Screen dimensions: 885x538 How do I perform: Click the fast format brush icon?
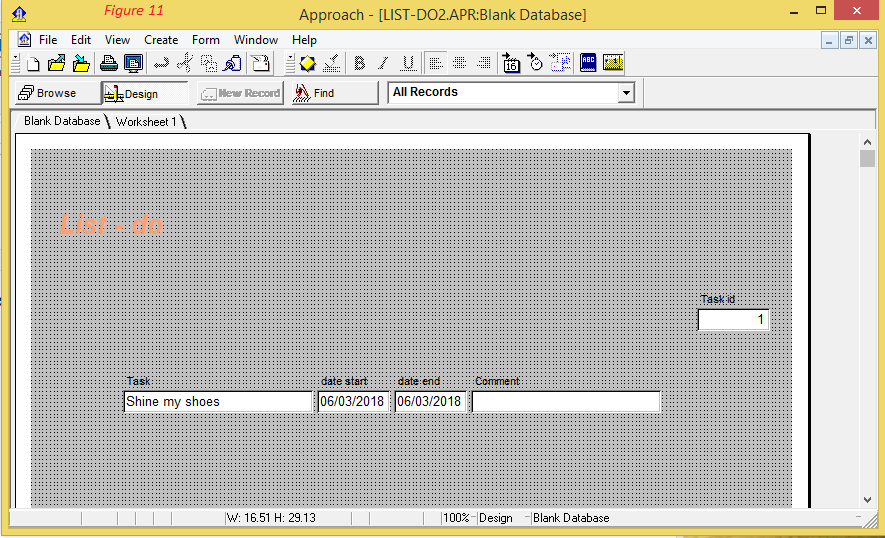click(x=332, y=63)
